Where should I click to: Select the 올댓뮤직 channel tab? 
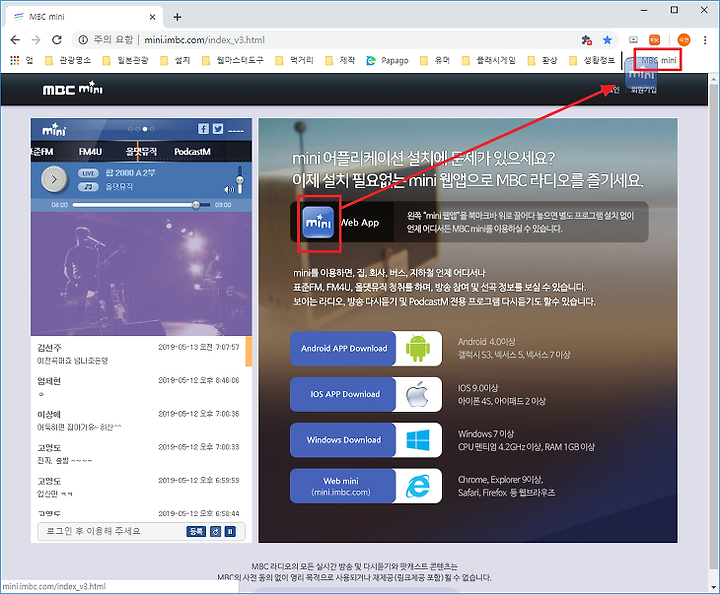pyautogui.click(x=141, y=151)
